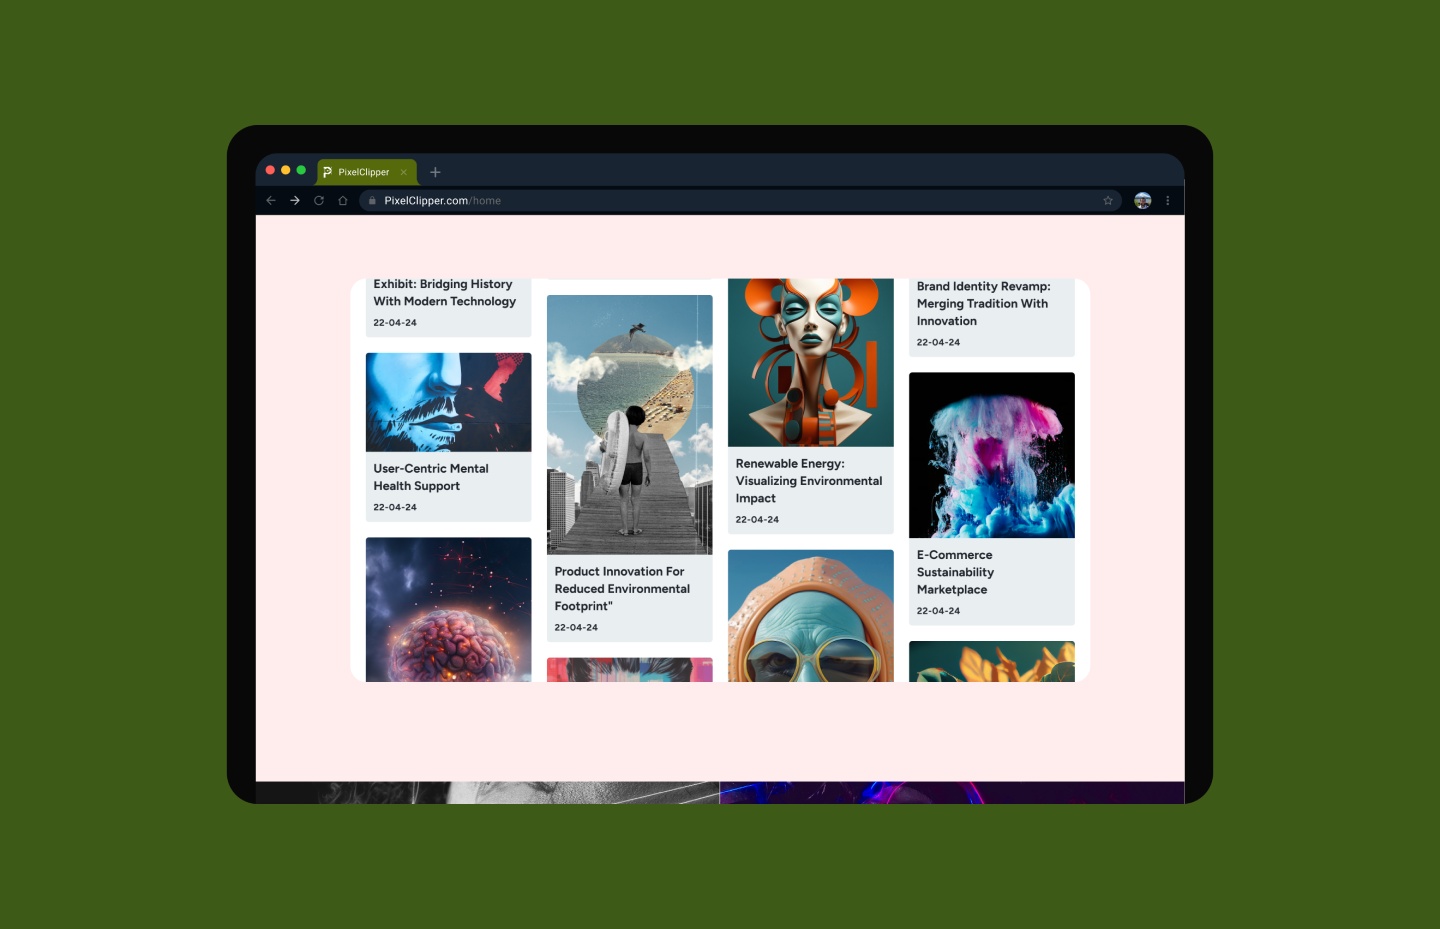This screenshot has width=1440, height=929.
Task: Open User-Centric Mental Health Support article
Action: point(431,477)
